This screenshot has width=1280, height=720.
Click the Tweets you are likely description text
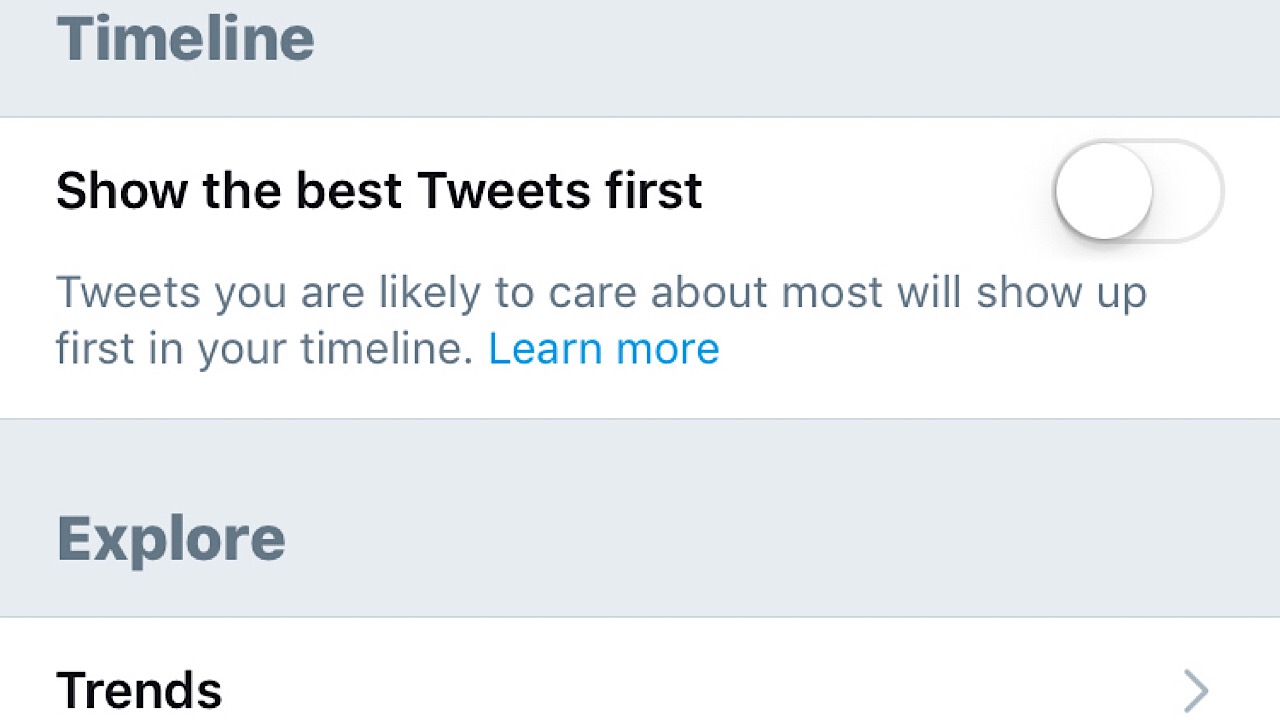(x=600, y=294)
